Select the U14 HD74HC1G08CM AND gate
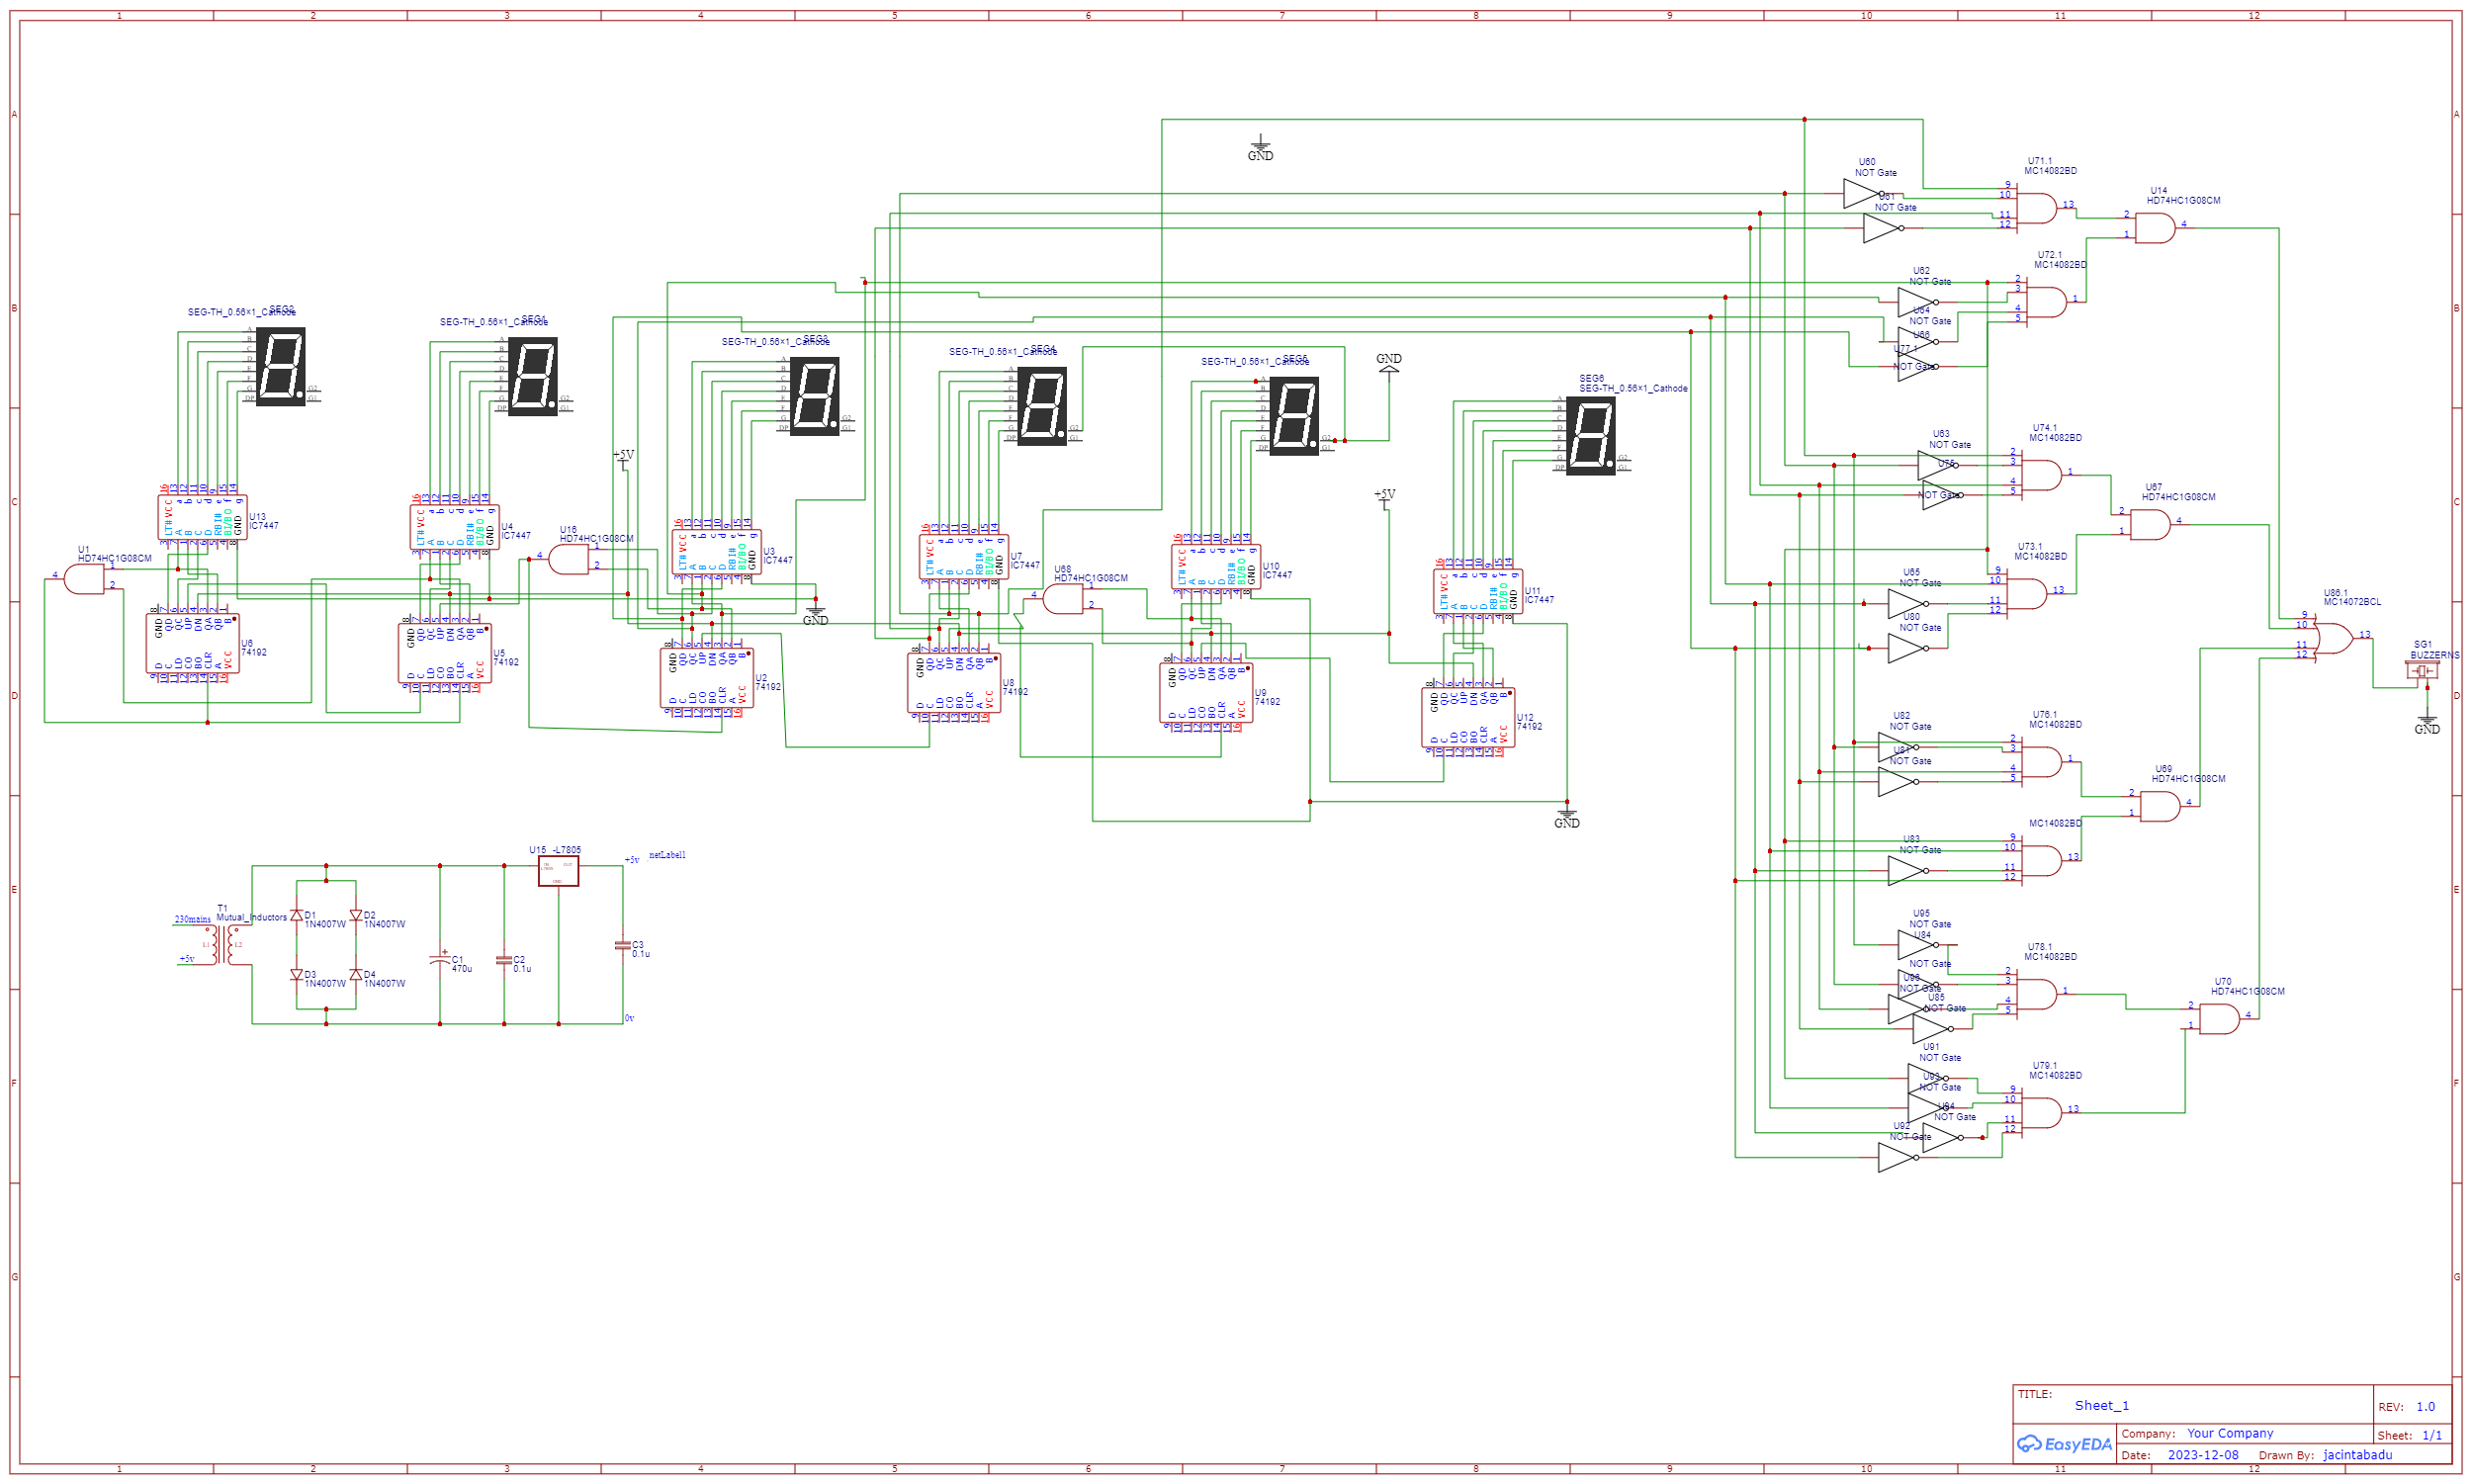Viewport: 2472px width, 1484px height. pos(2155,228)
